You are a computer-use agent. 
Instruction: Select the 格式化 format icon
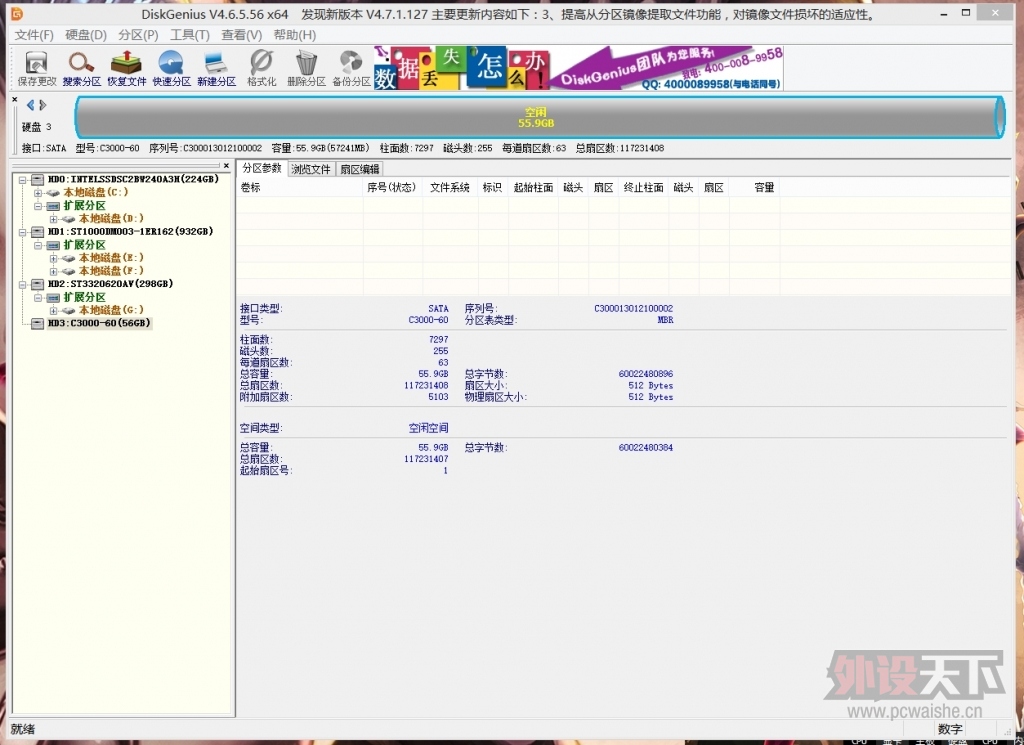click(261, 68)
